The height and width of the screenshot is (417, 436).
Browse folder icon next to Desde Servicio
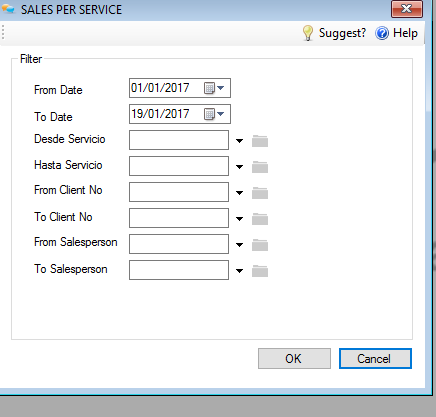pos(260,141)
